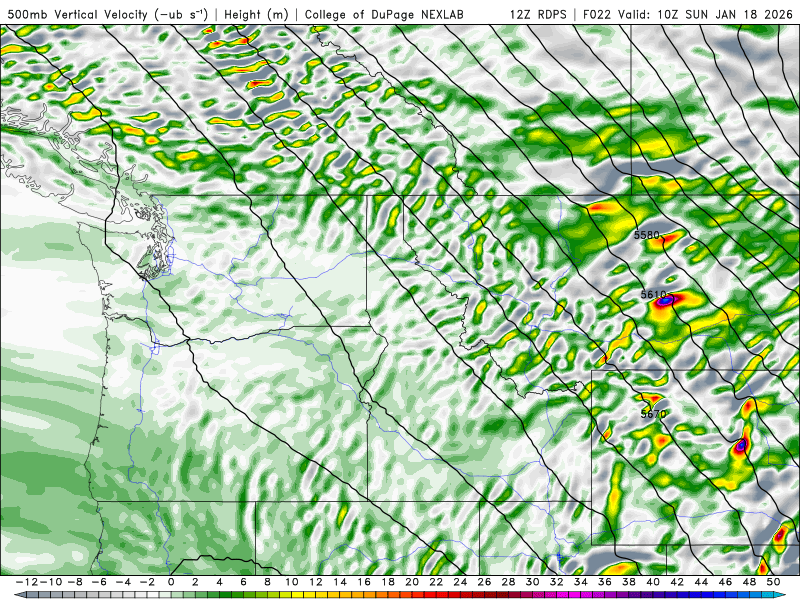
Task: Click the 50 value on the color scale
Action: (773, 582)
